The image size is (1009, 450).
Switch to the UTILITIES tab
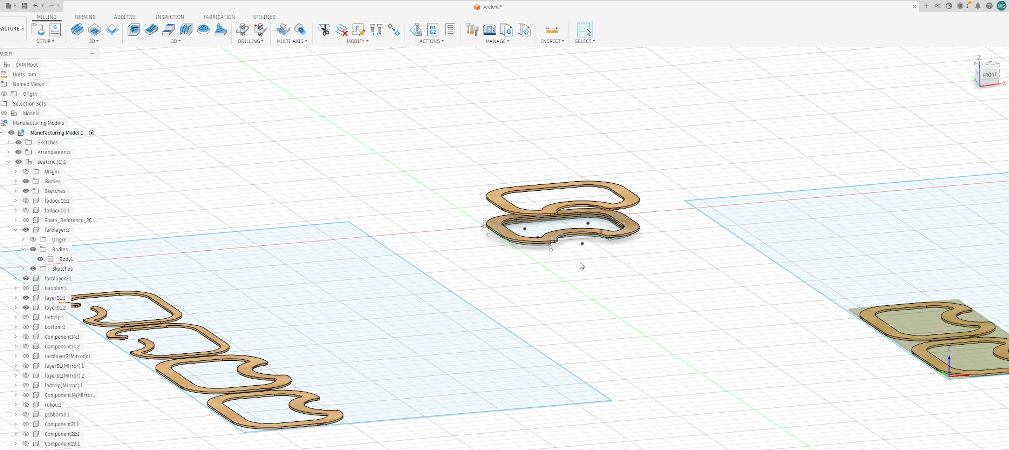[264, 17]
